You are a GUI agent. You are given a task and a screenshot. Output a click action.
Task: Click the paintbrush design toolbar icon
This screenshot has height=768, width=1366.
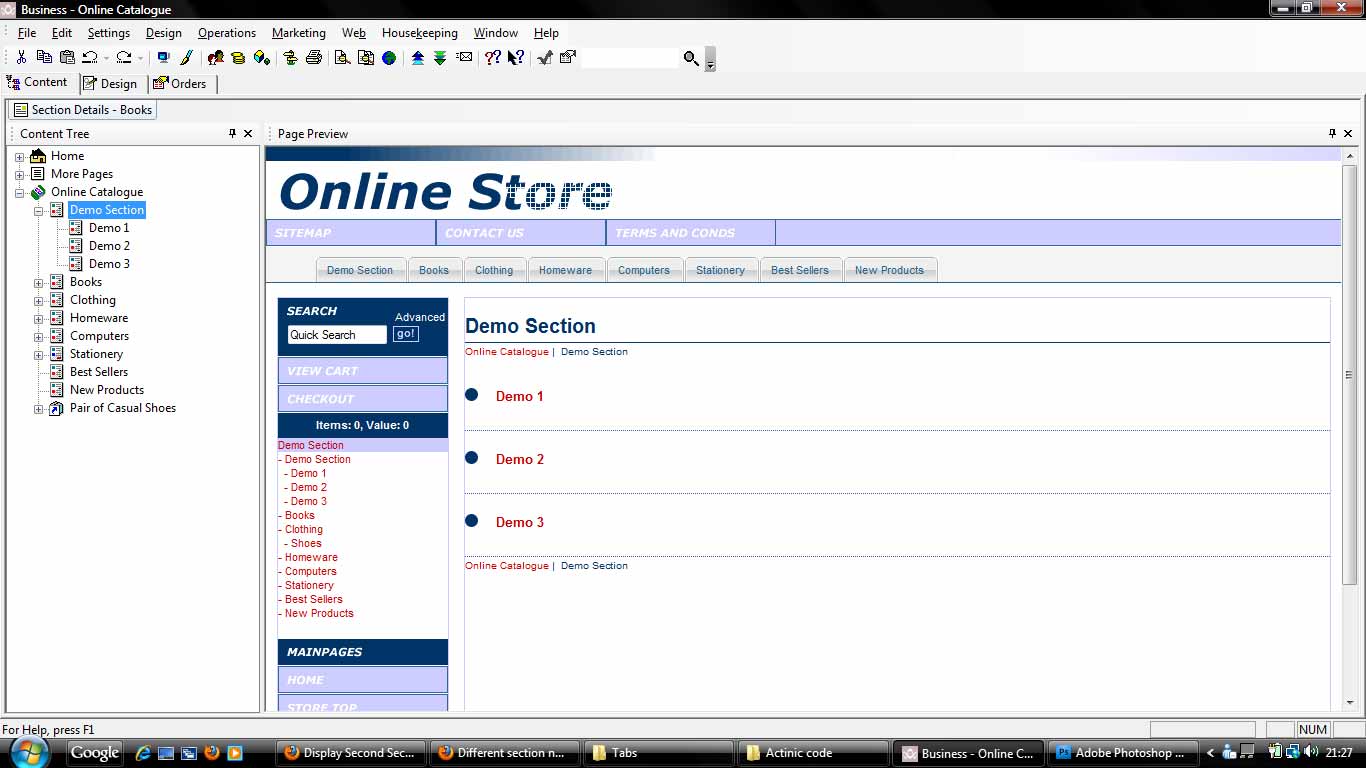[x=186, y=58]
